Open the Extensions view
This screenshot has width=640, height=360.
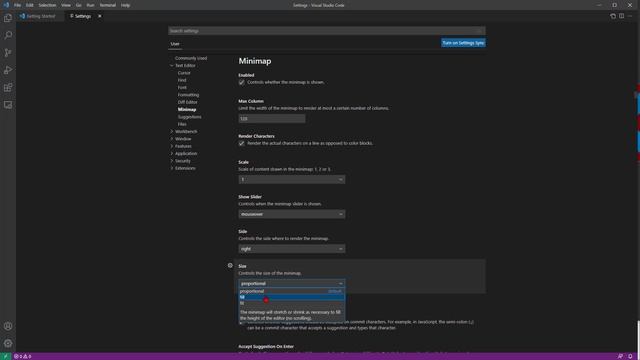click(x=8, y=87)
